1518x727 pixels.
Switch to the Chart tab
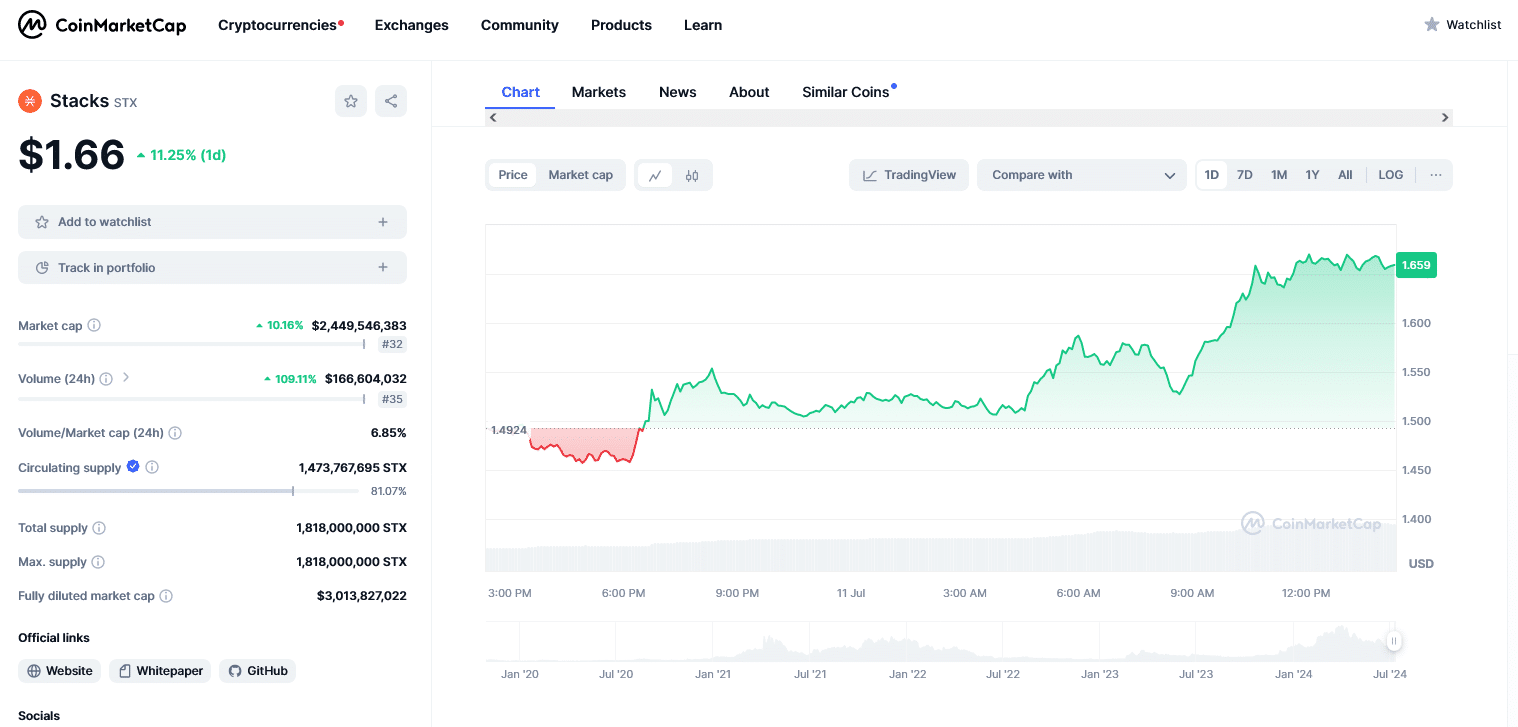point(520,92)
